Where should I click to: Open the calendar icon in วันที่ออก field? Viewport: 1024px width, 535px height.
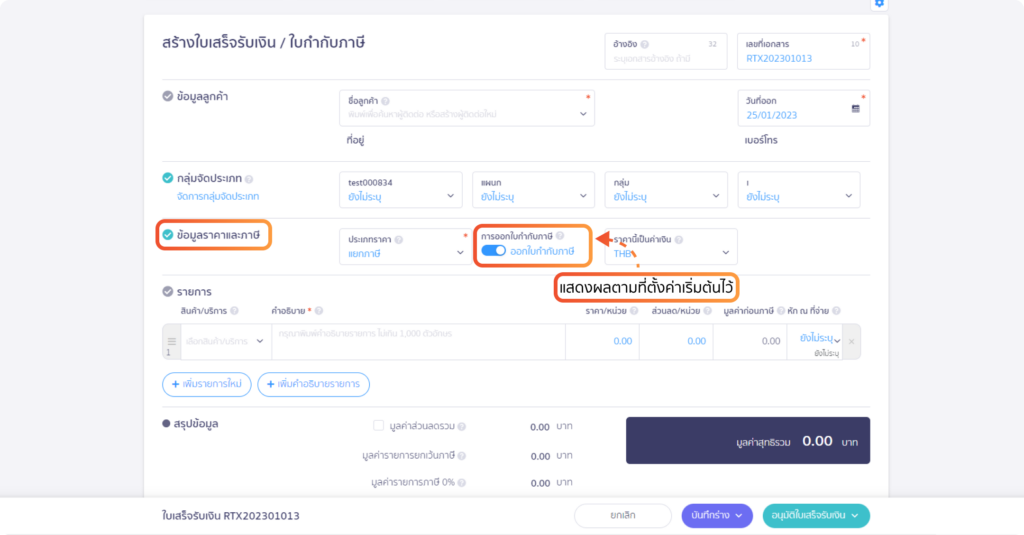pyautogui.click(x=855, y=108)
